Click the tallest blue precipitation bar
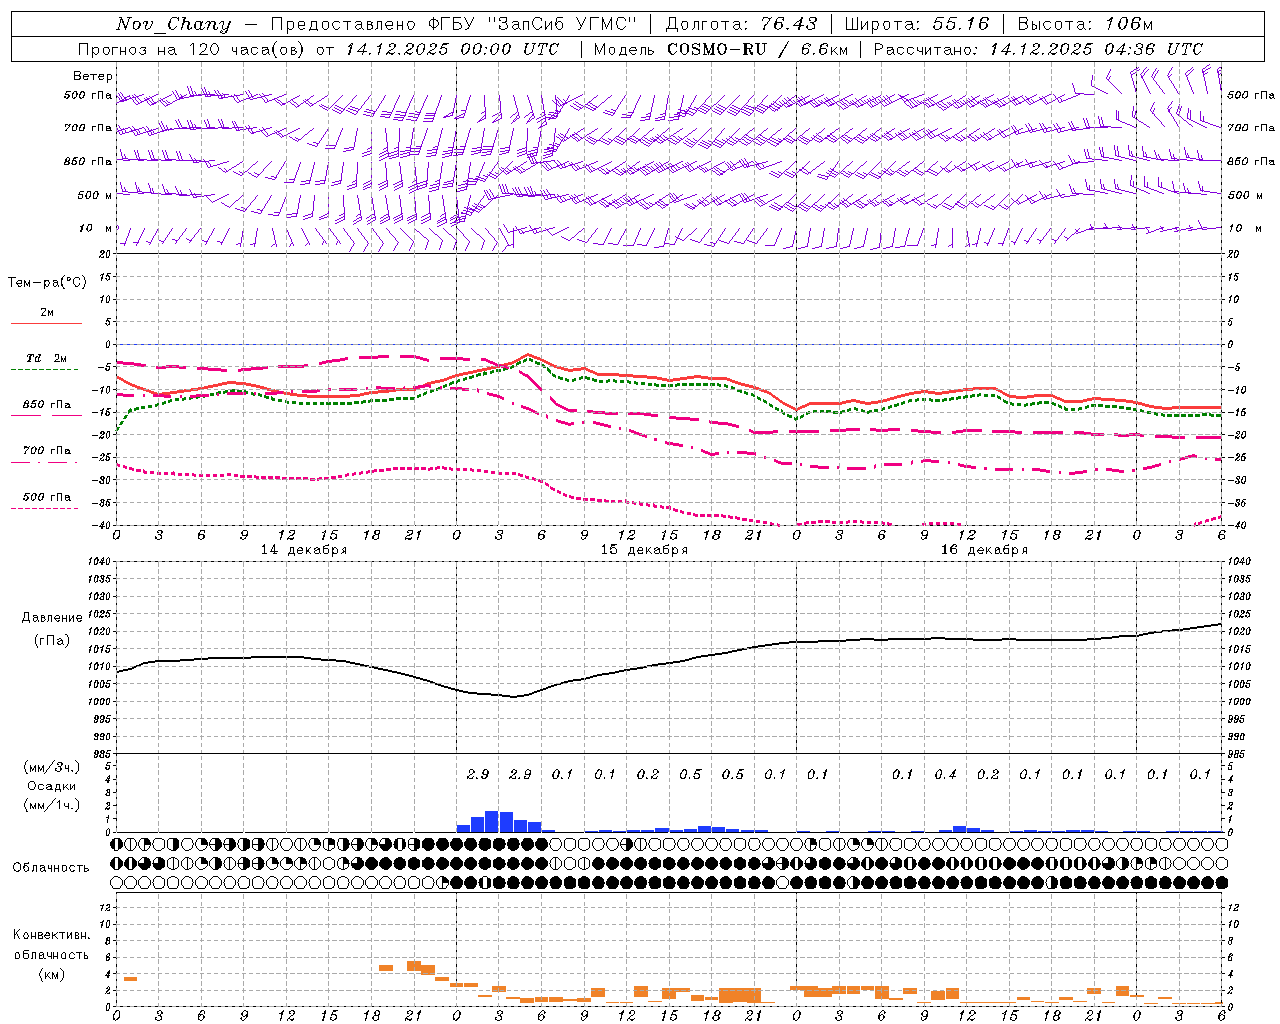 (492, 821)
